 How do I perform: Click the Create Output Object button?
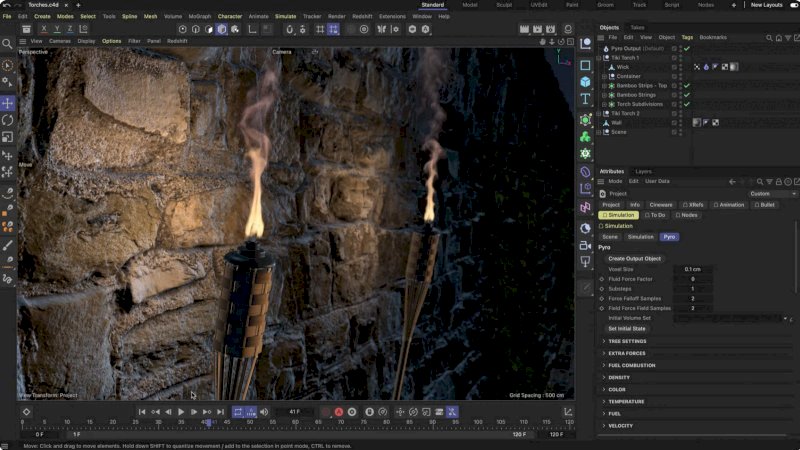tap(634, 258)
